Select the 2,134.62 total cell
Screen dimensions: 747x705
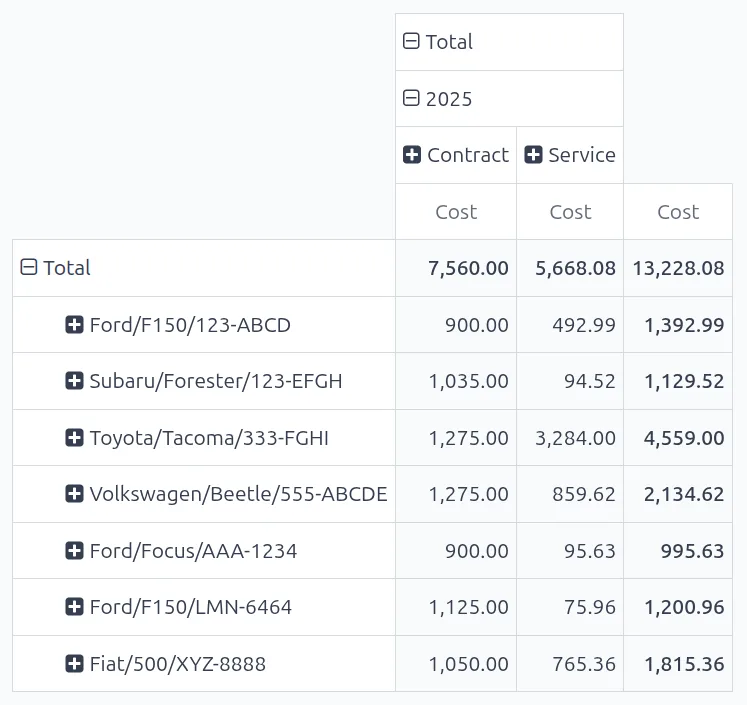pyautogui.click(x=678, y=494)
